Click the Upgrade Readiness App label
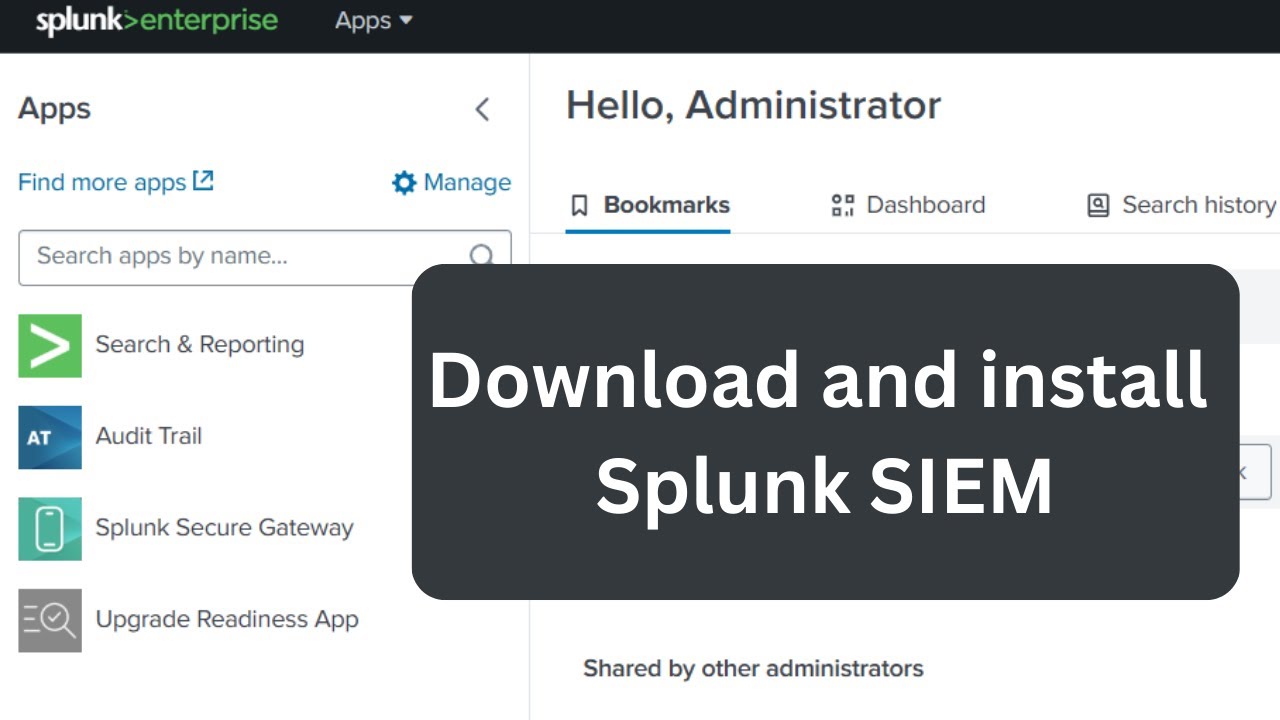1280x720 pixels. pyautogui.click(x=226, y=620)
